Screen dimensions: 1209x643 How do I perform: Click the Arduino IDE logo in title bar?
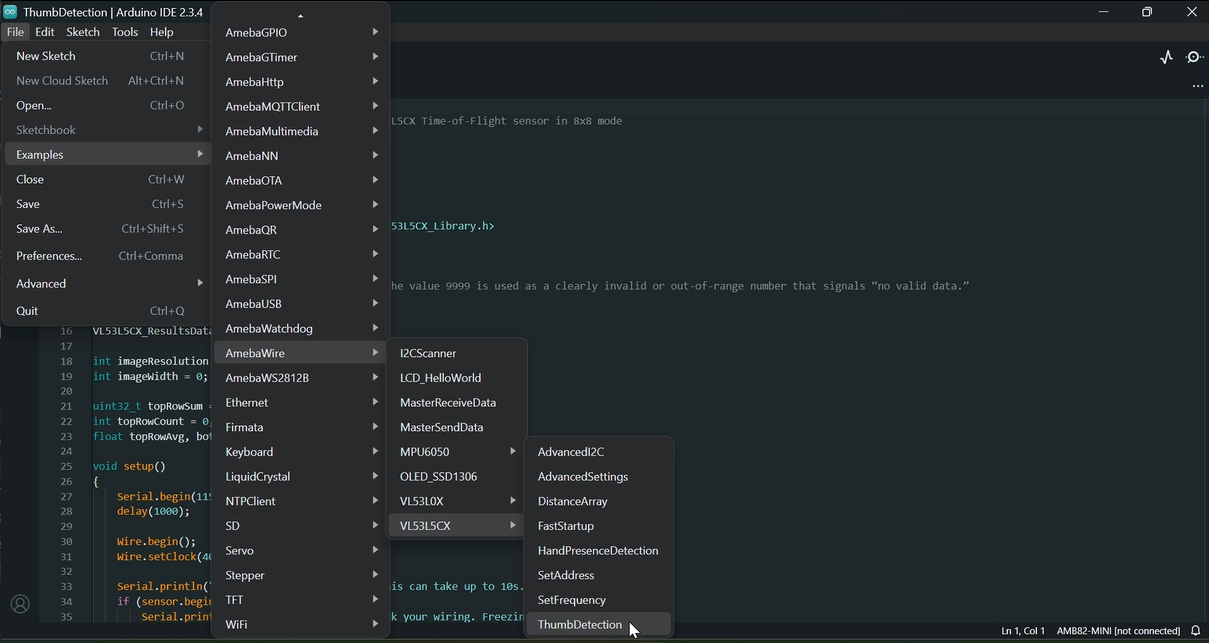pyautogui.click(x=11, y=12)
